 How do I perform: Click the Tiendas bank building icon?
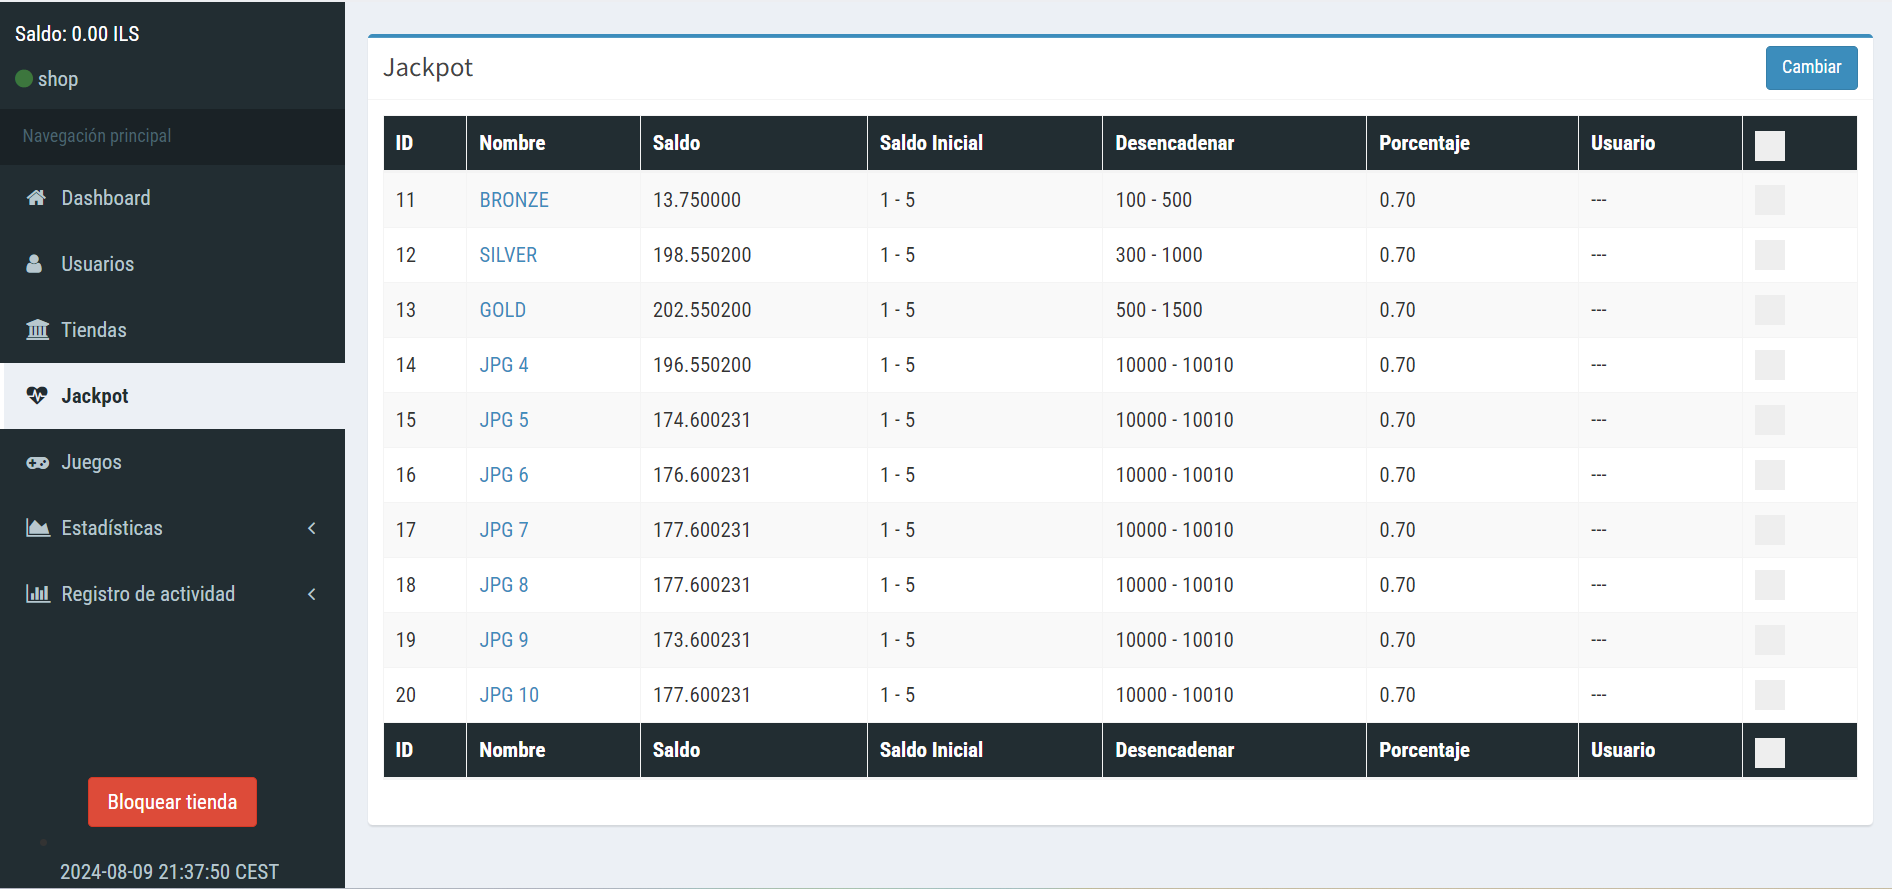point(37,330)
